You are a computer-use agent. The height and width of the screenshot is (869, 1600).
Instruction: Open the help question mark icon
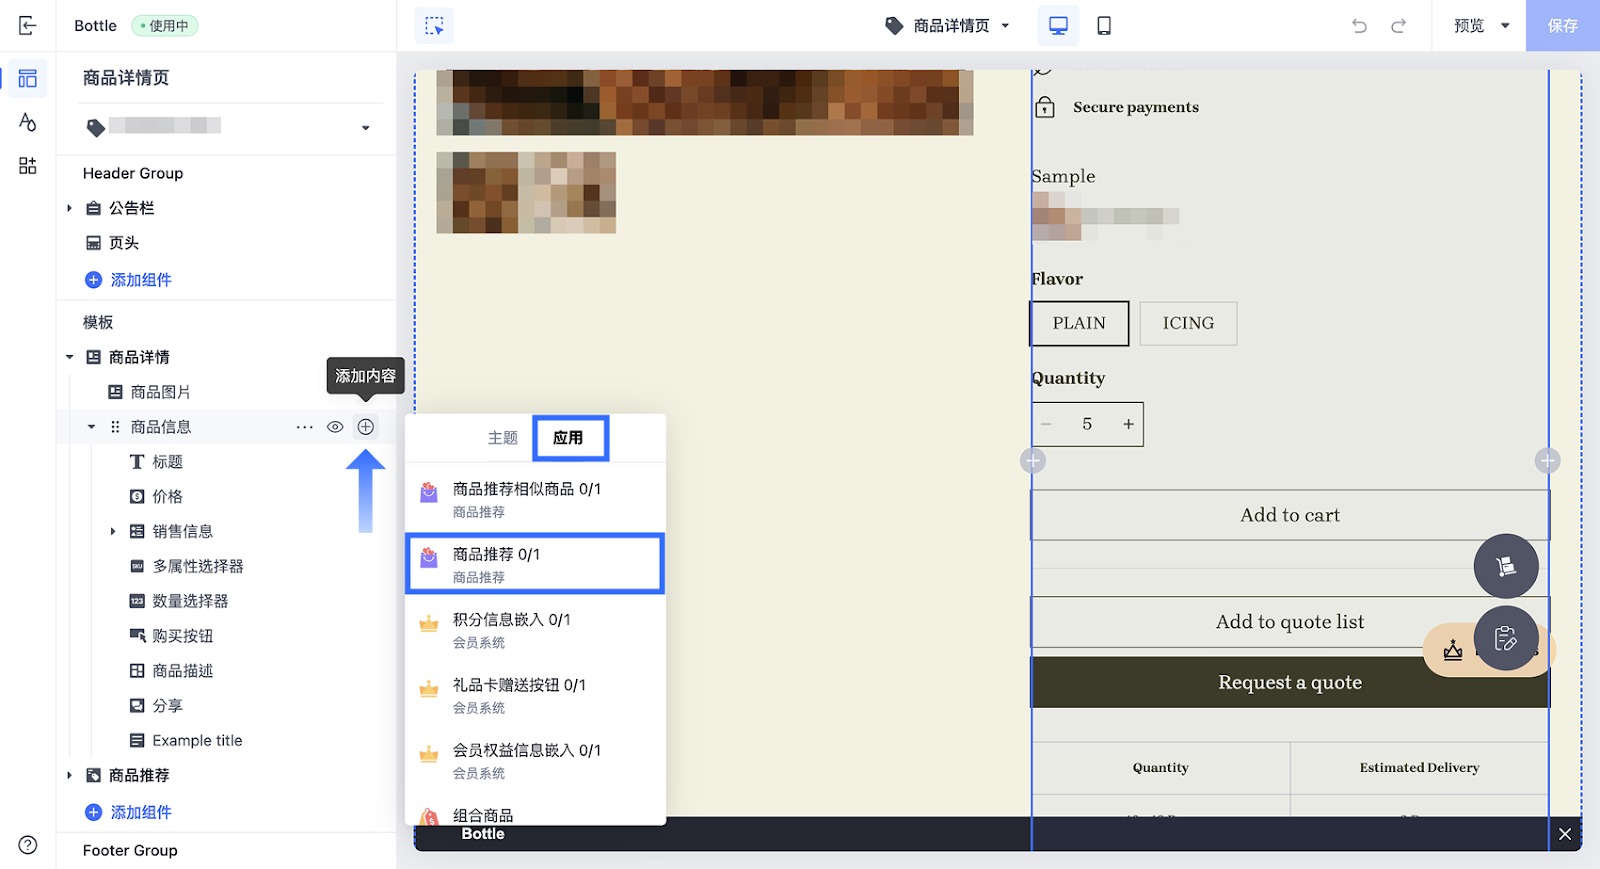(x=28, y=845)
